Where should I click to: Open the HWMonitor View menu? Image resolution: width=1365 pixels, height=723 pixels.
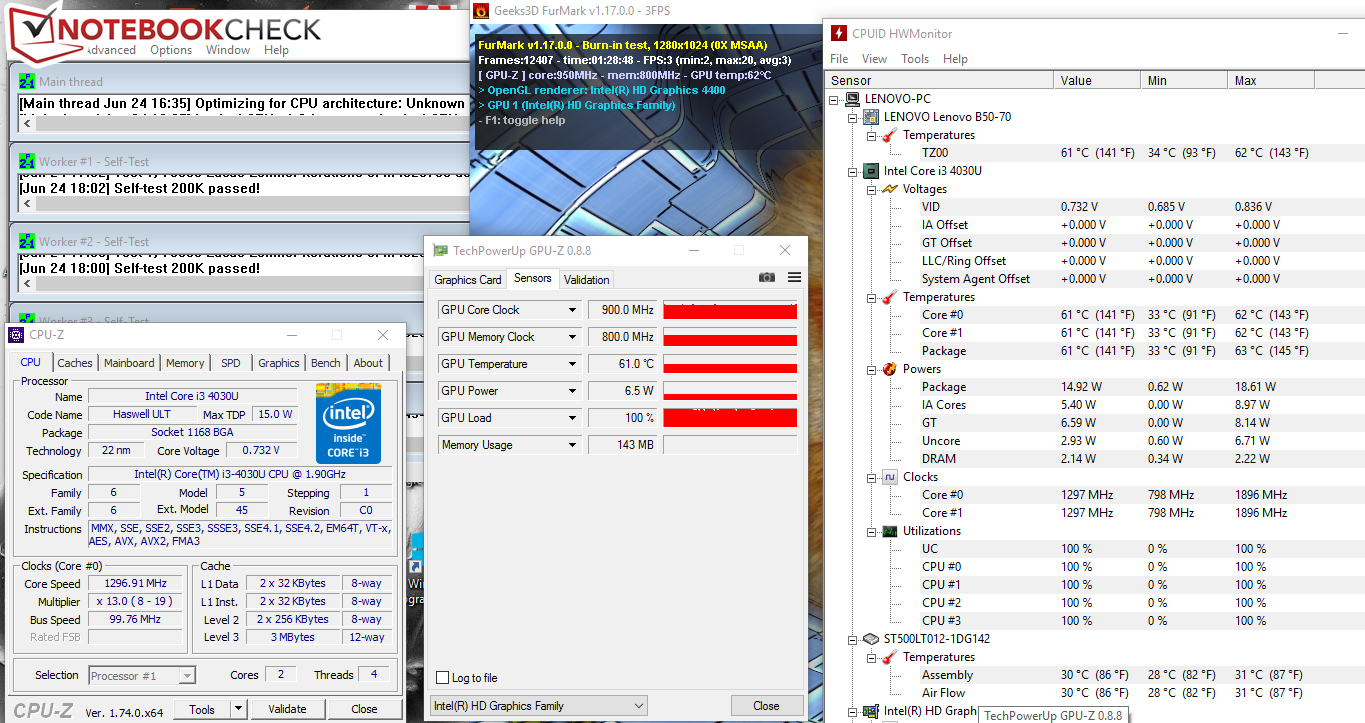click(874, 59)
